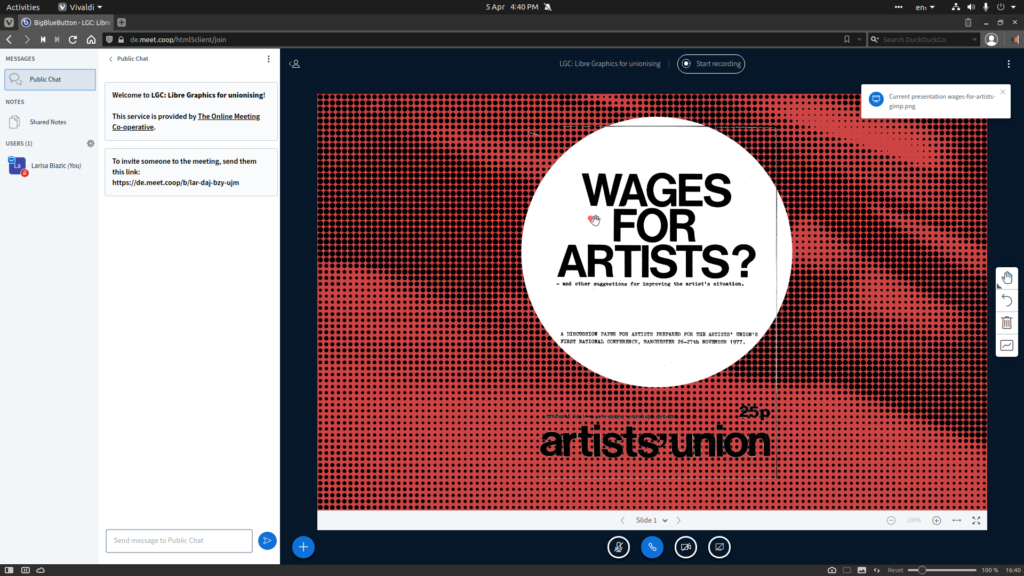
Task: Undo the last whiteboard annotation
Action: click(1007, 300)
